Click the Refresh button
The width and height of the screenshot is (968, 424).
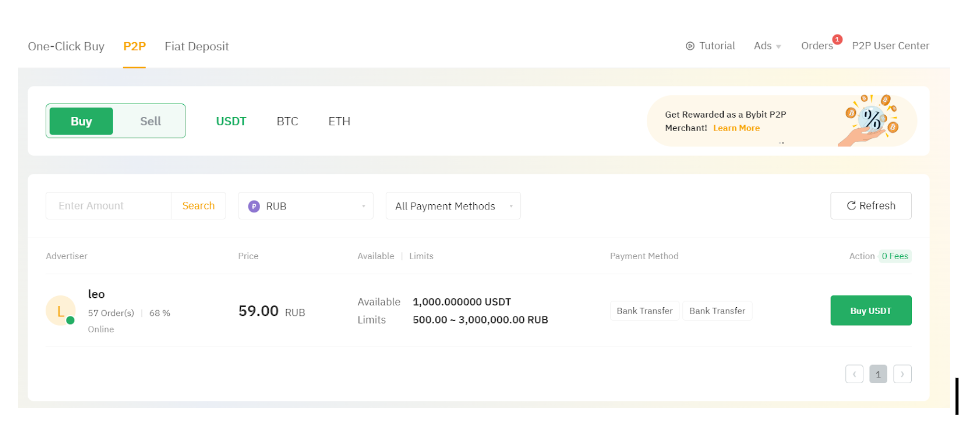(x=870, y=206)
